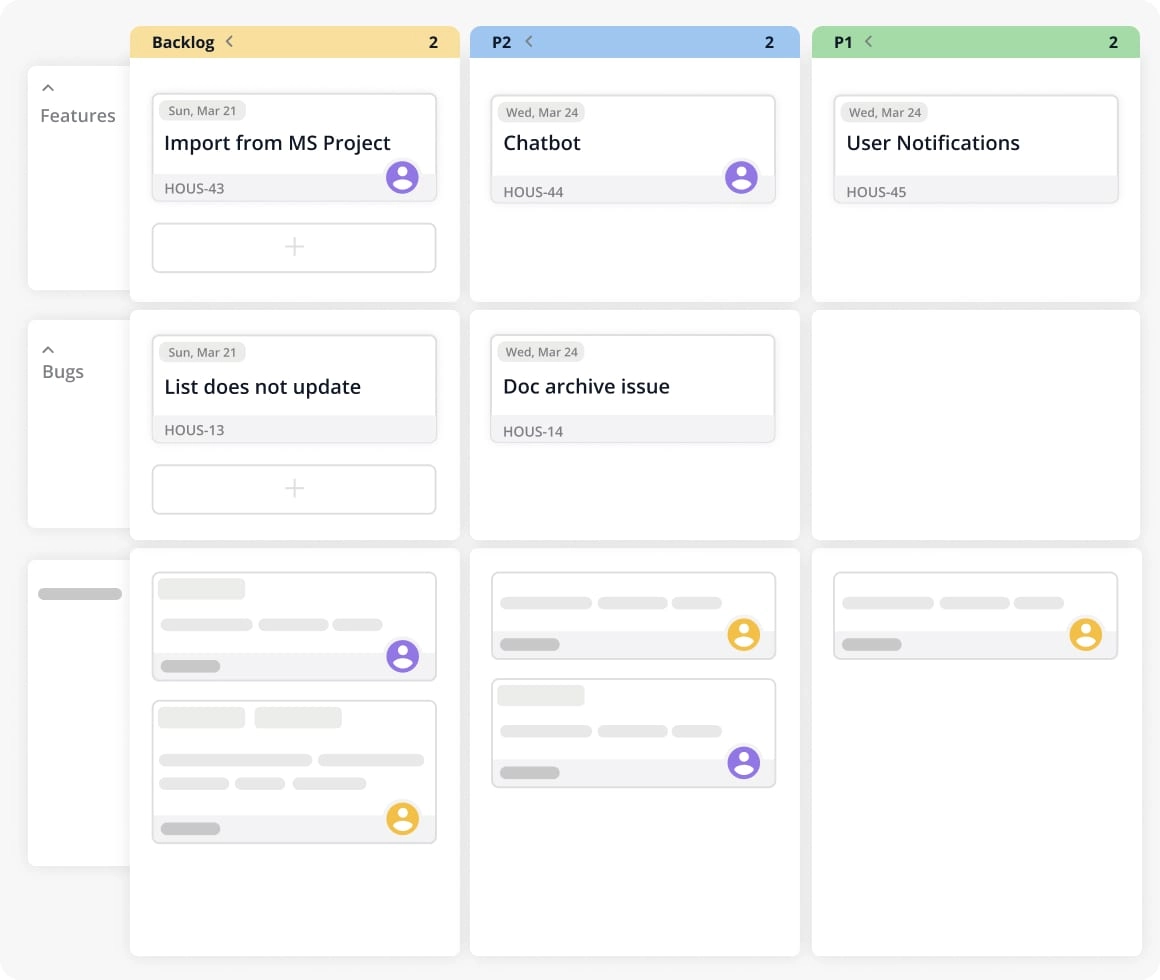This screenshot has width=1160, height=980.
Task: Click the card count badge on Backlog header
Action: click(433, 42)
